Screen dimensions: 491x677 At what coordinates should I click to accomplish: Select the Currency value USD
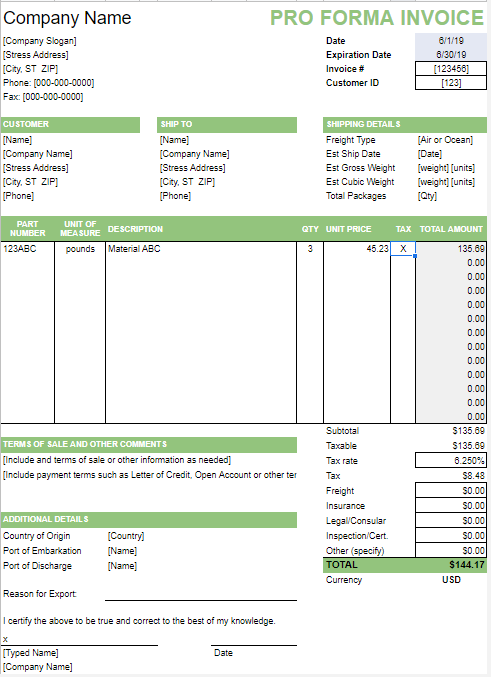click(x=451, y=580)
